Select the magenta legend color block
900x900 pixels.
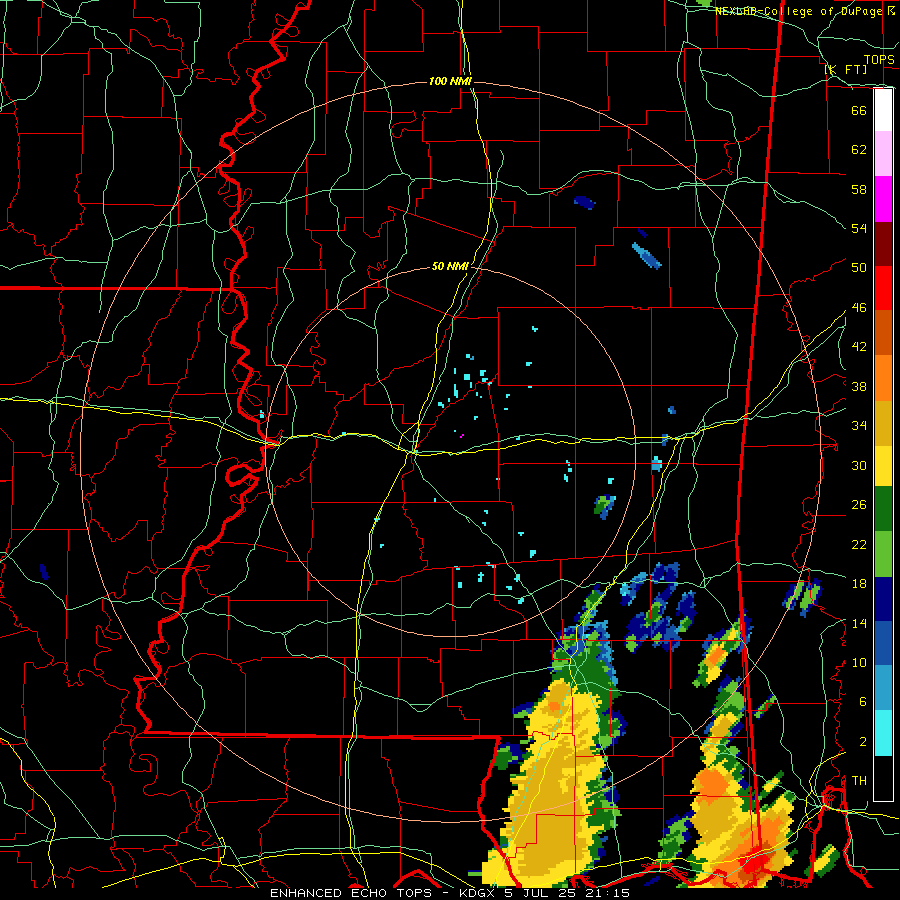pyautogui.click(x=883, y=199)
